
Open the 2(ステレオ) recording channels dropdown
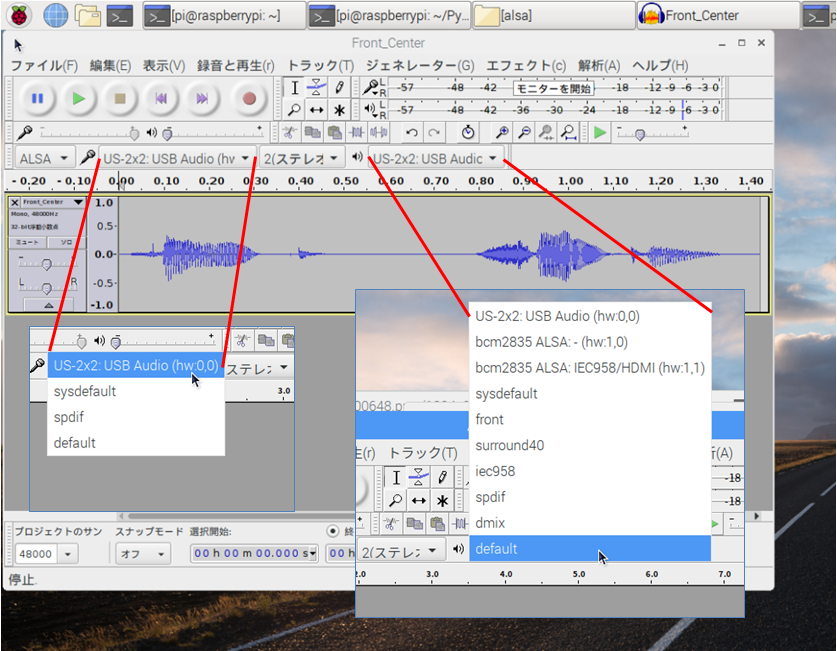(301, 158)
